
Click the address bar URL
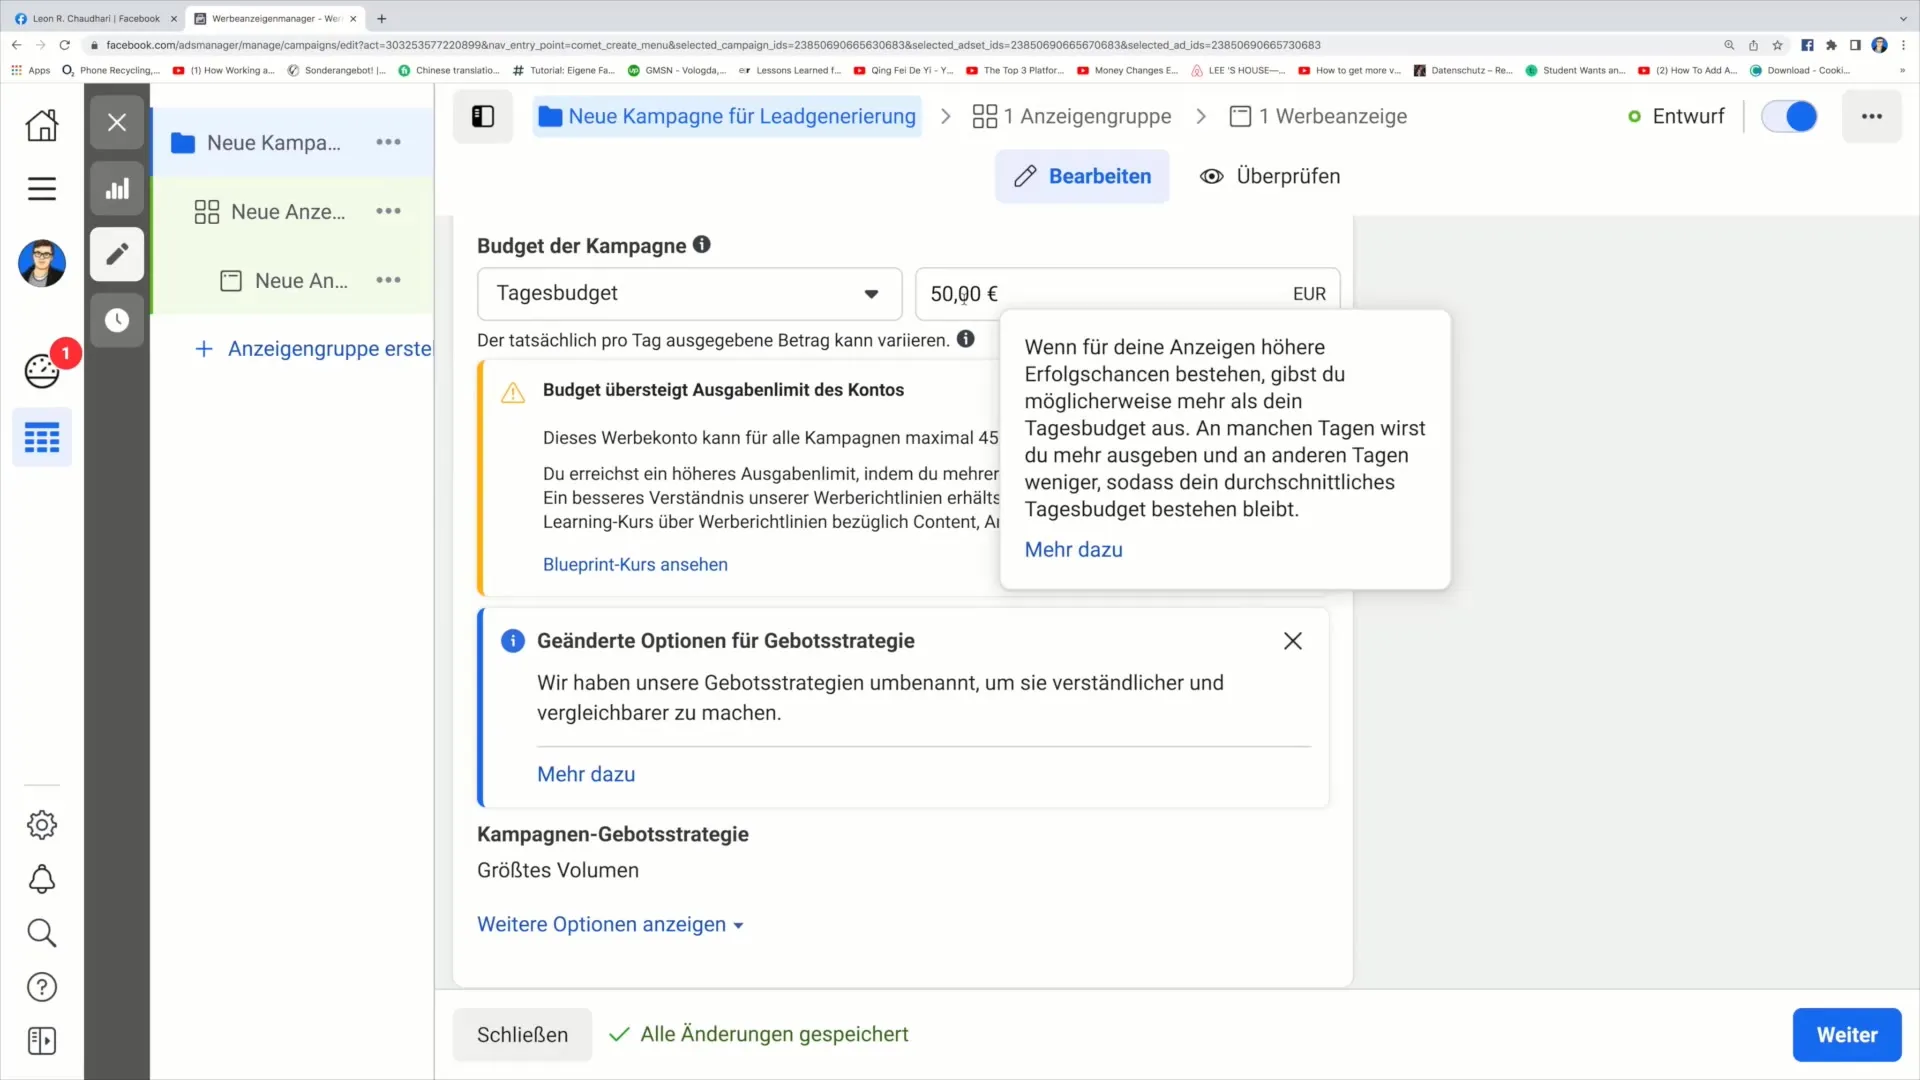[x=713, y=45]
